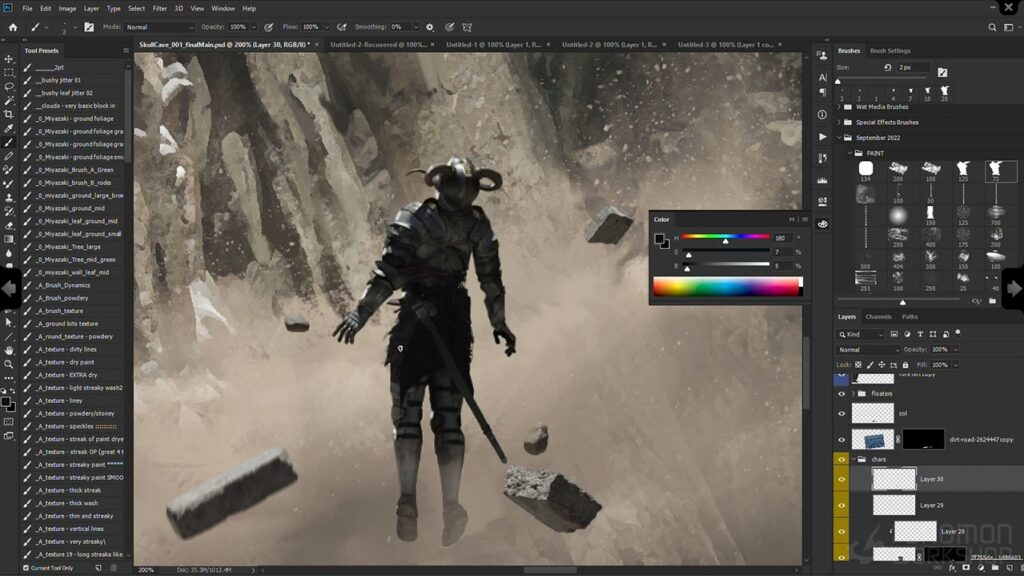
Task: Click the search icon at top right
Action: tap(992, 27)
